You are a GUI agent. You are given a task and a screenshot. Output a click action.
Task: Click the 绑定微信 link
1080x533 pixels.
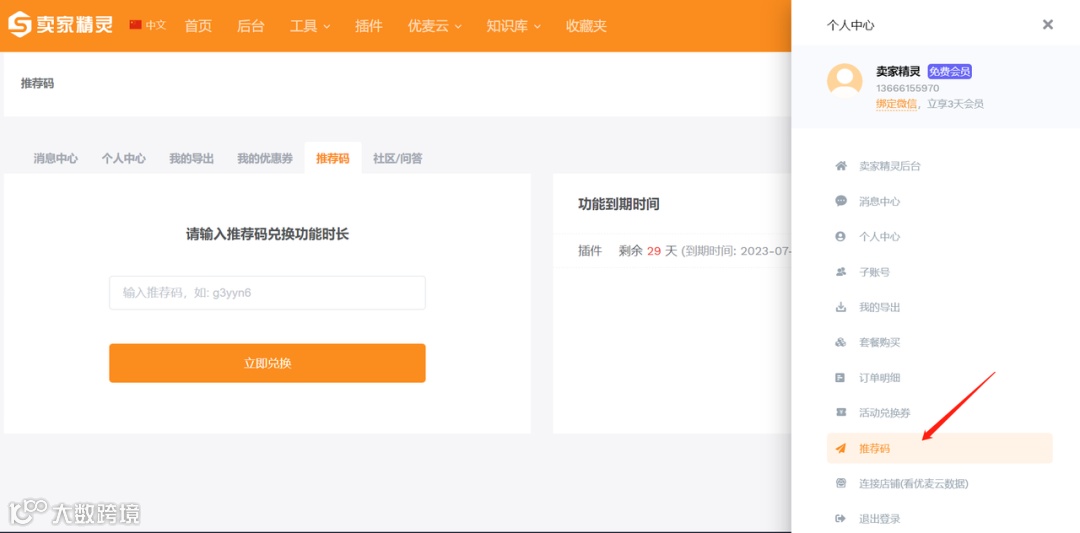click(x=896, y=104)
